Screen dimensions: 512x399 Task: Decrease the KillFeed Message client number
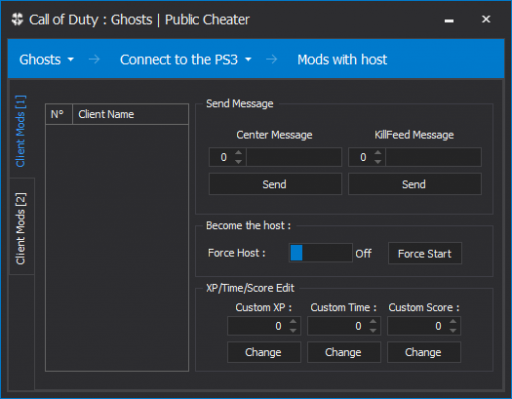click(x=378, y=162)
